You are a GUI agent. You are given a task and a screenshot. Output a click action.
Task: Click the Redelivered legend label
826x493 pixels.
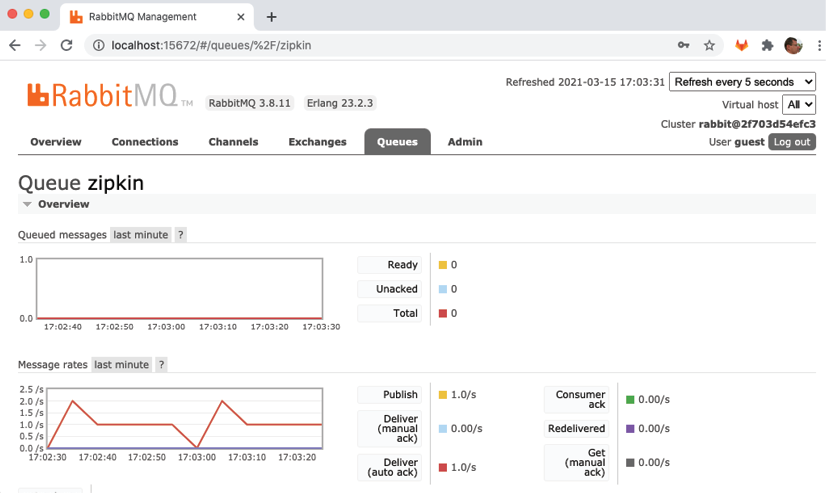(576, 428)
